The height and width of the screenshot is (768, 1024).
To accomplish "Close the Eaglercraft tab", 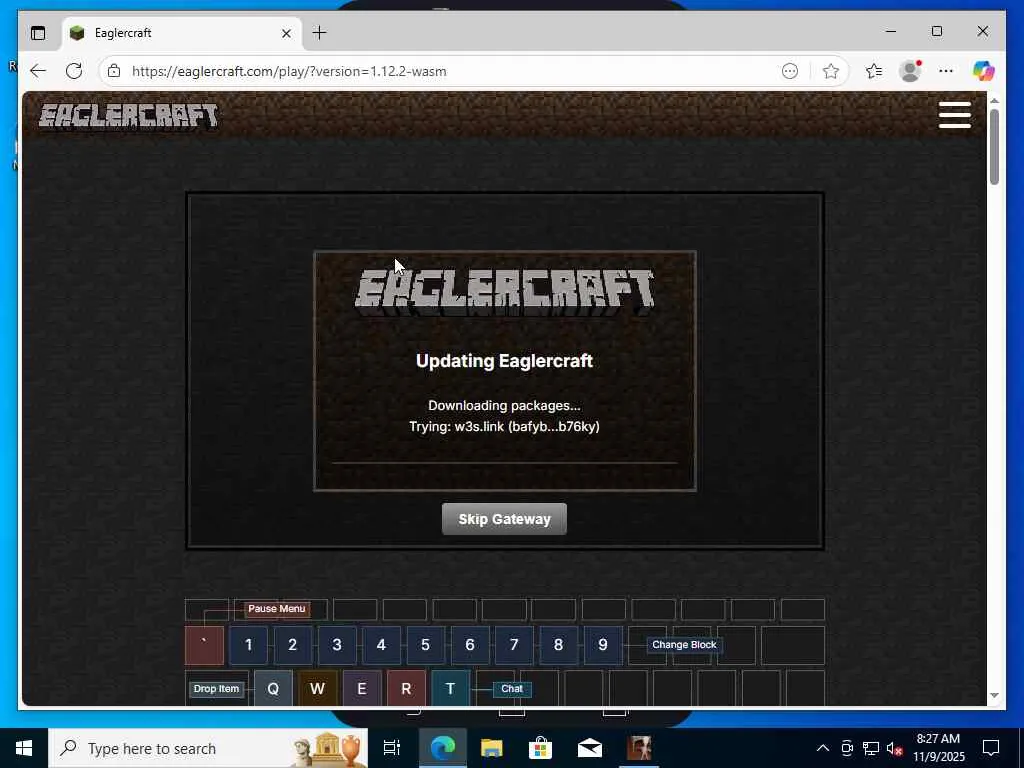I will [x=286, y=33].
